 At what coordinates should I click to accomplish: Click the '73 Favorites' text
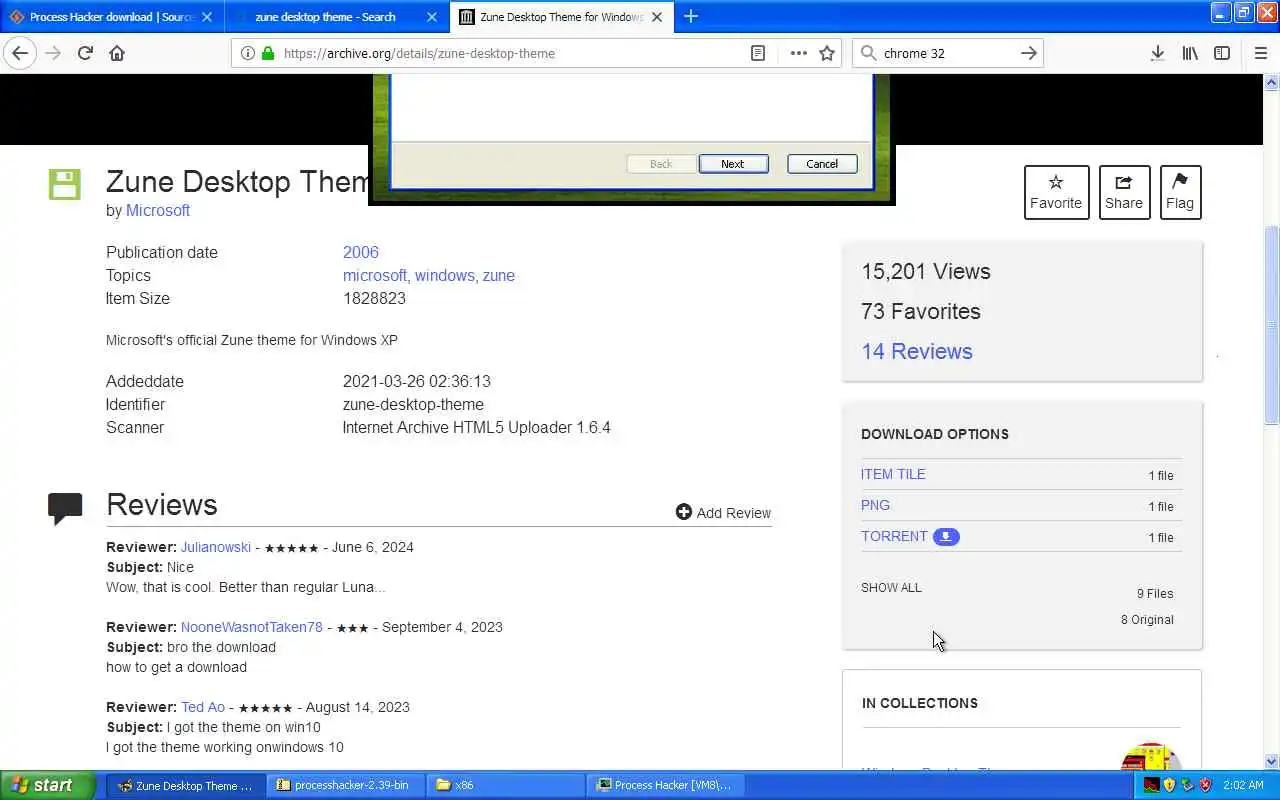921,311
